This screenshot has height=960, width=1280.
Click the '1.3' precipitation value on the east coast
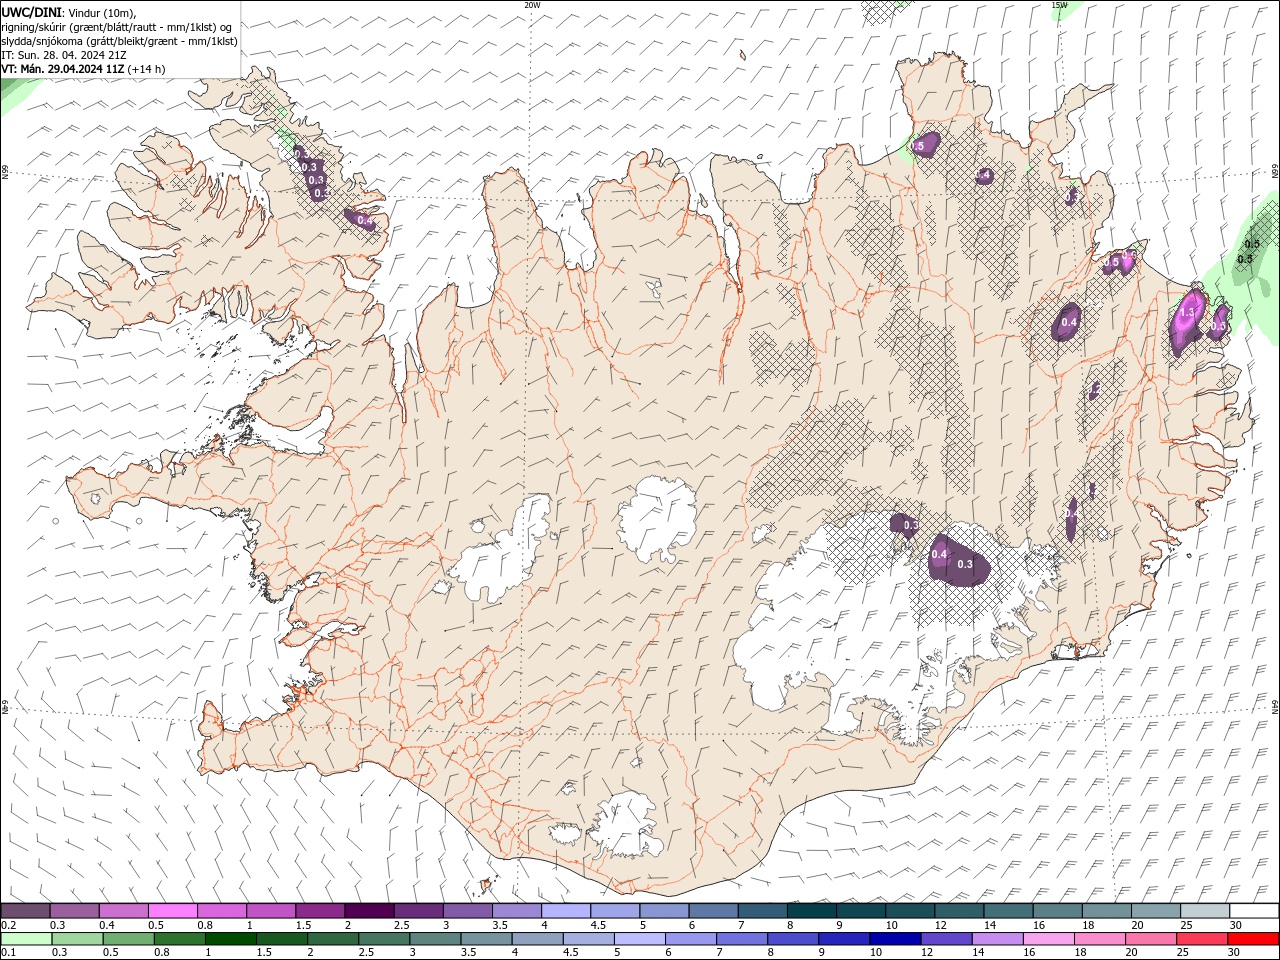(x=1187, y=313)
